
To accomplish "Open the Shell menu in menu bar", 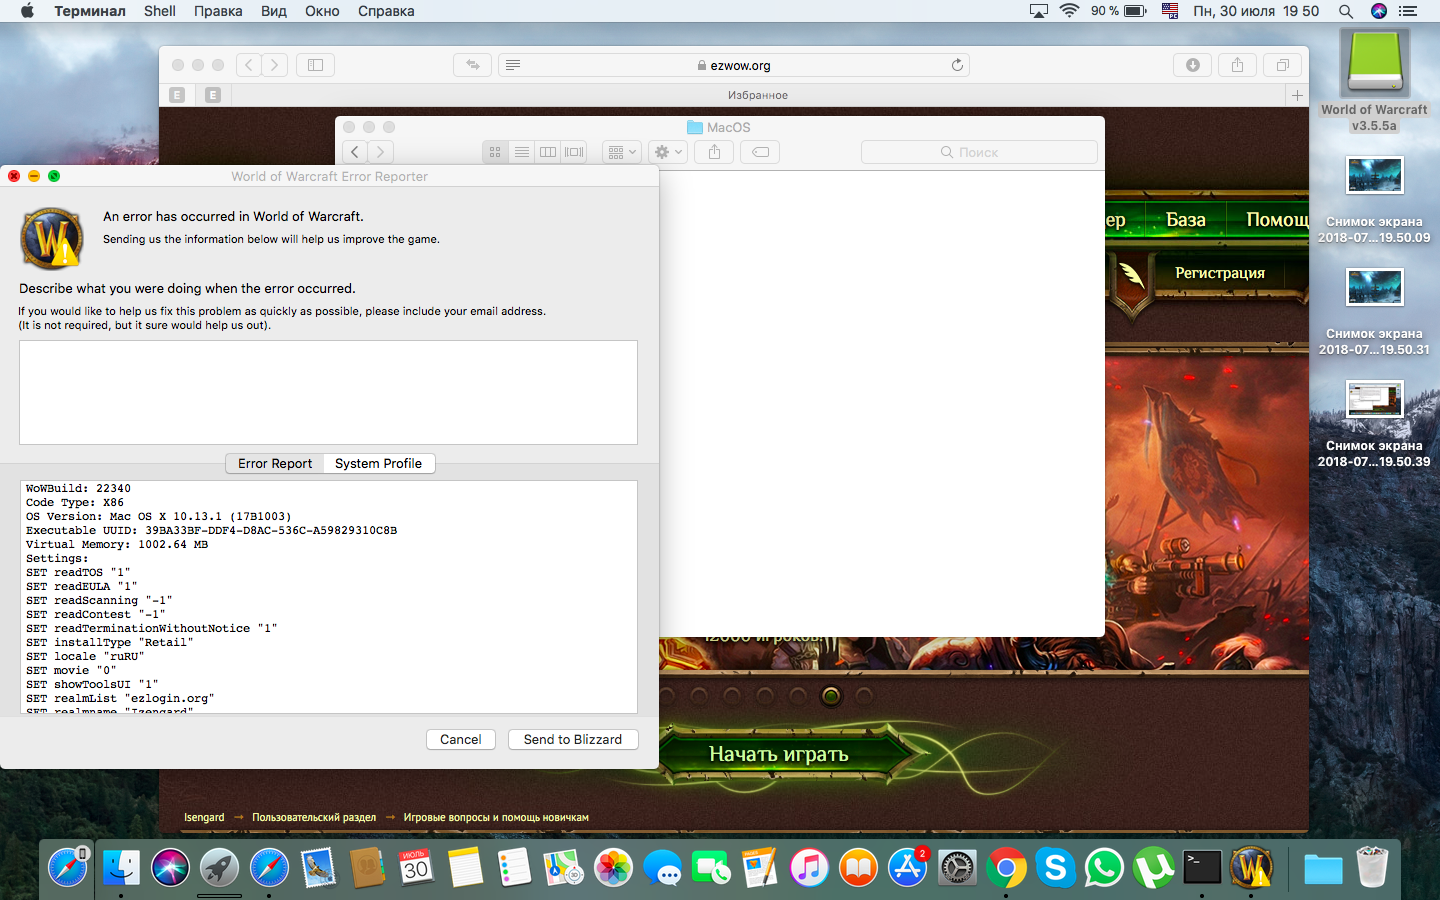I will [x=159, y=11].
